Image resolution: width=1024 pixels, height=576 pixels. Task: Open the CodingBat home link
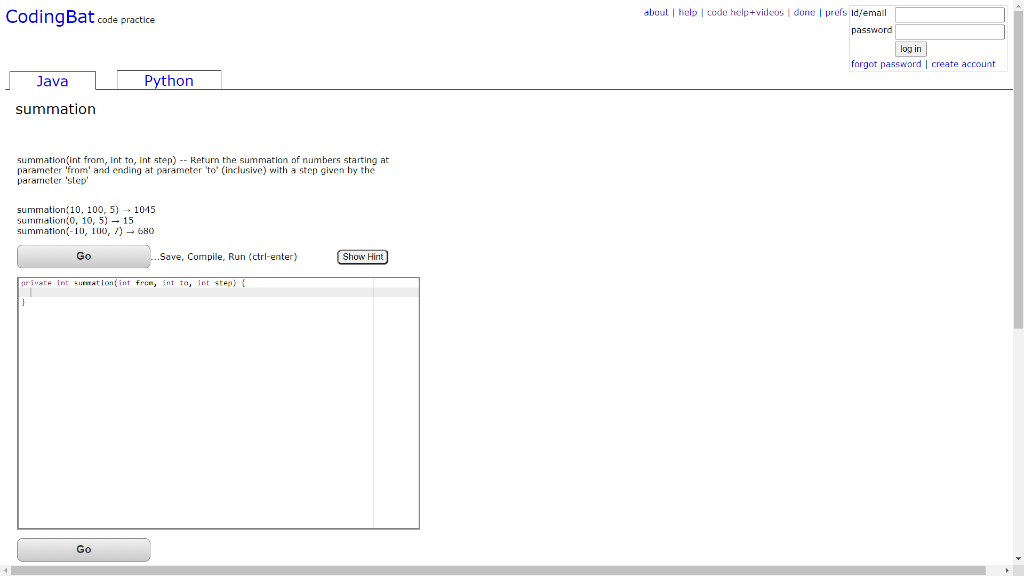(x=50, y=17)
